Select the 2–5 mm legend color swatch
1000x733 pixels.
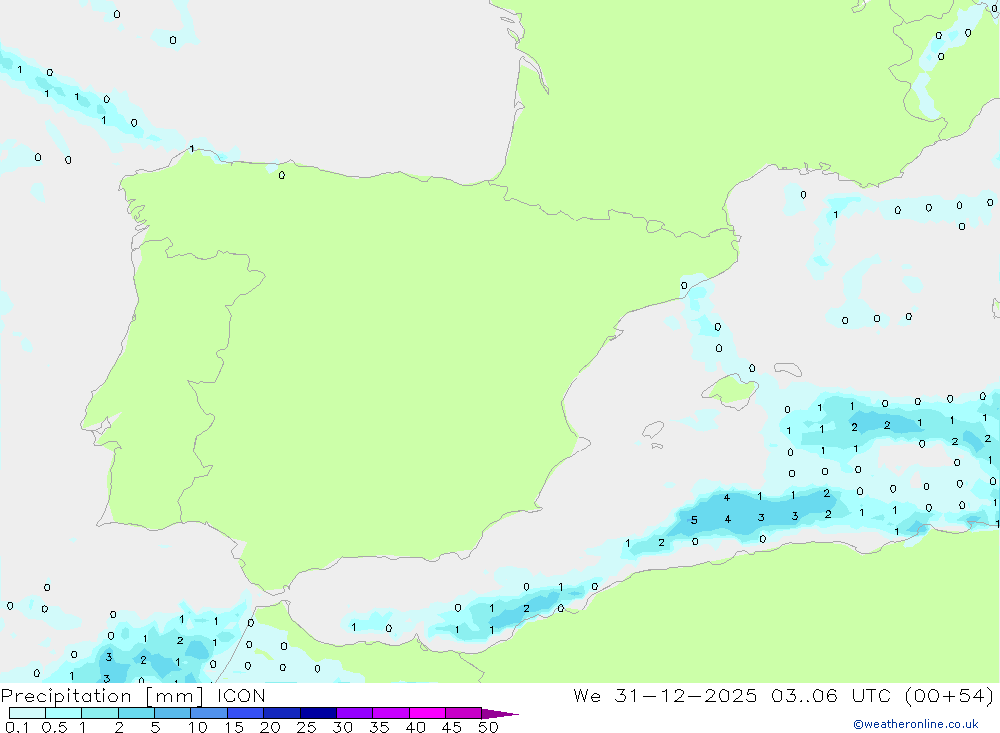tap(136, 713)
